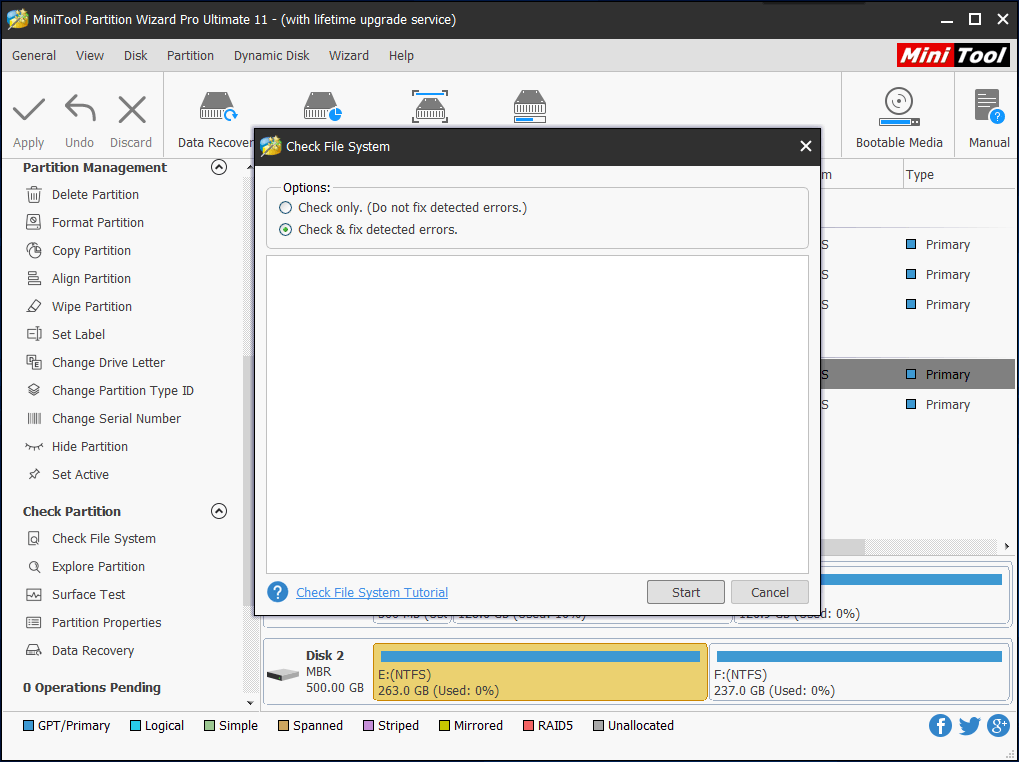Click the partition list scroll right arrow
Image resolution: width=1019 pixels, height=762 pixels.
click(x=1007, y=546)
